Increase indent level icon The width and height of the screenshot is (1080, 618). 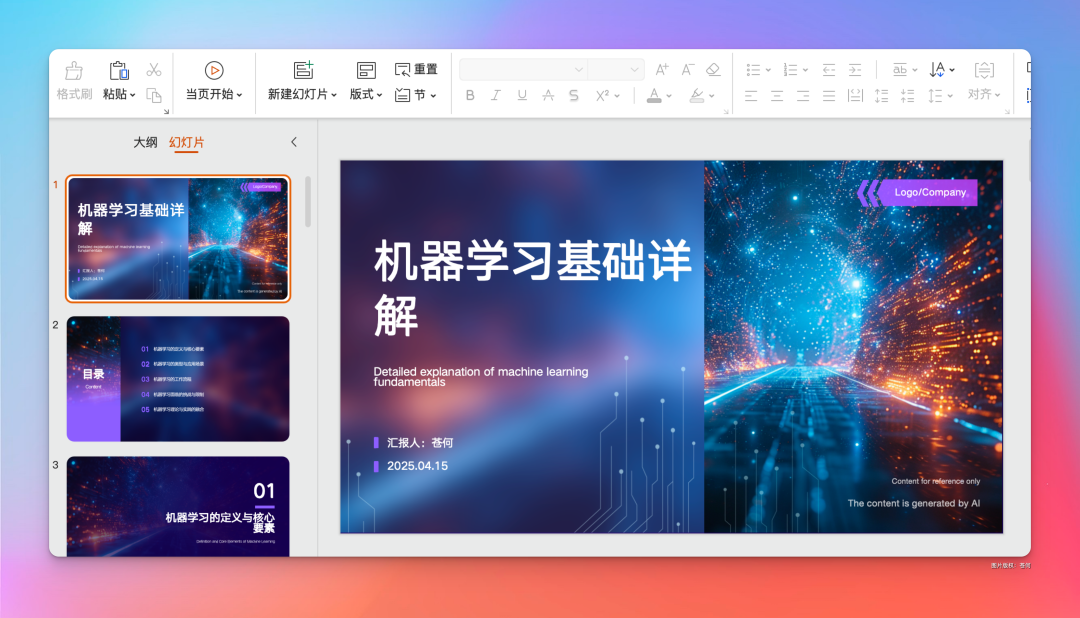point(855,70)
